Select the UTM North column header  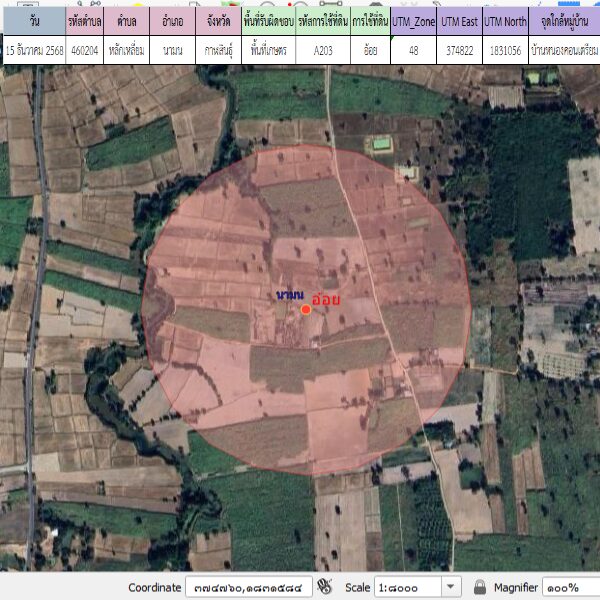click(505, 21)
